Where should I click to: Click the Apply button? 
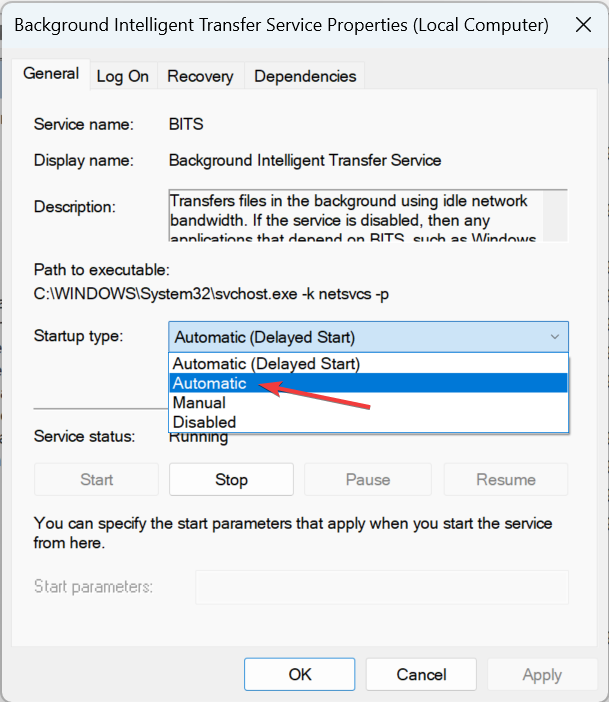[x=542, y=674]
